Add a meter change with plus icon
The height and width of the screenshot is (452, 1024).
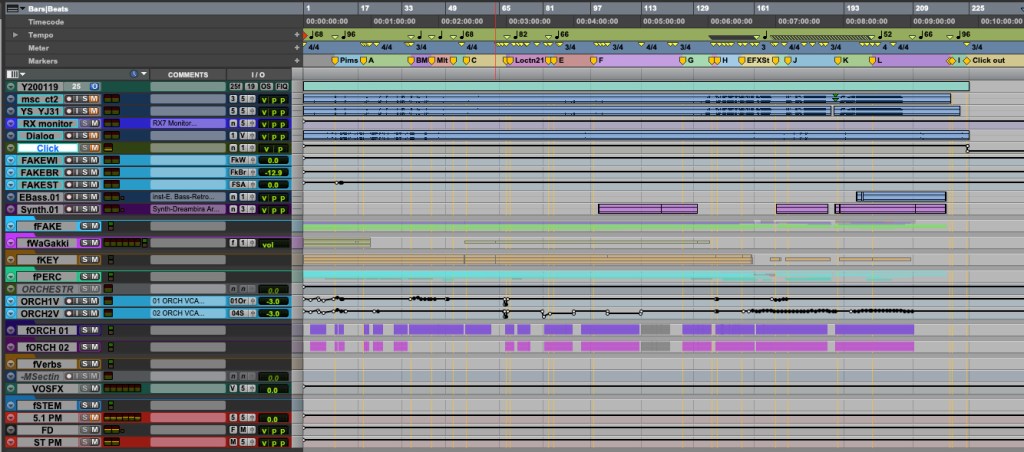(297, 47)
